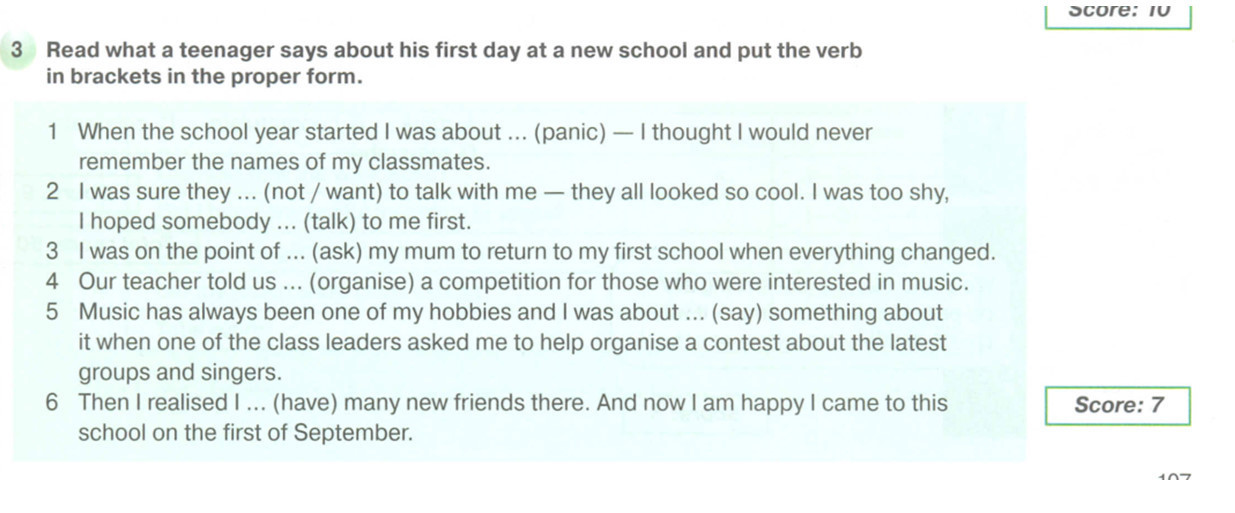Click sentence number 5 in the list
1235x513 pixels.
click(x=54, y=313)
